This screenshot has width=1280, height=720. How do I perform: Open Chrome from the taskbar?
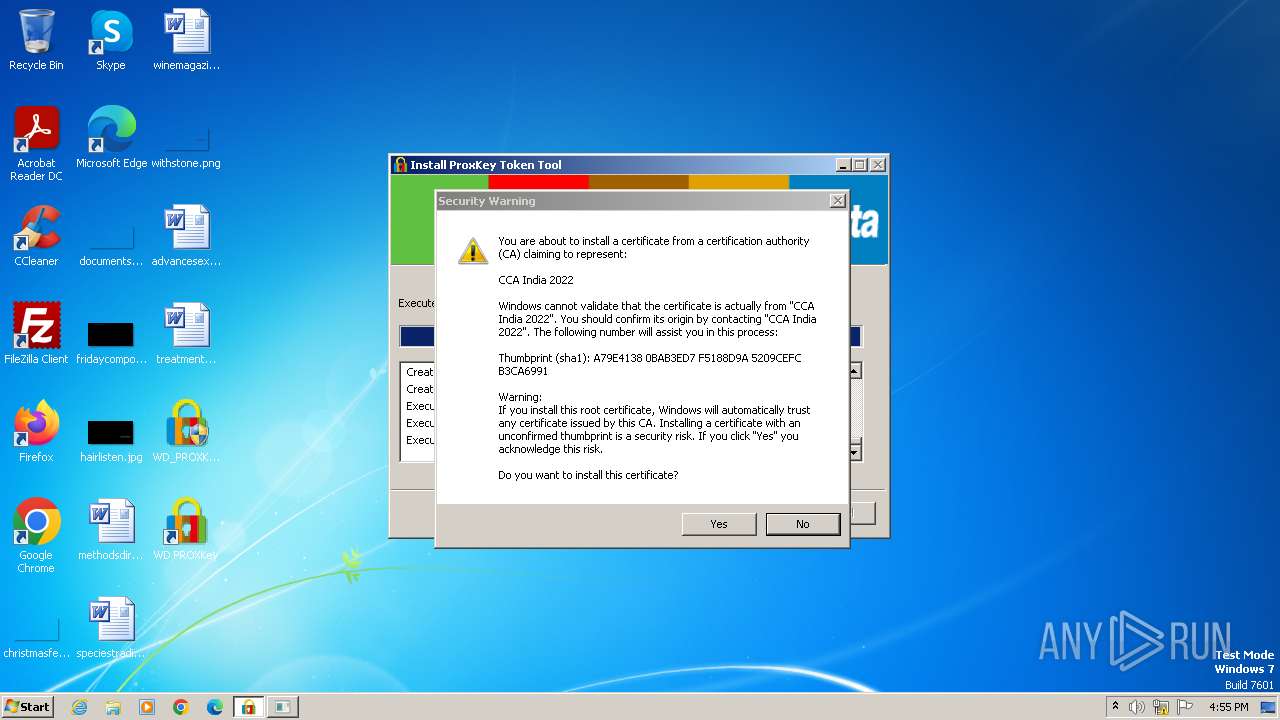[181, 707]
